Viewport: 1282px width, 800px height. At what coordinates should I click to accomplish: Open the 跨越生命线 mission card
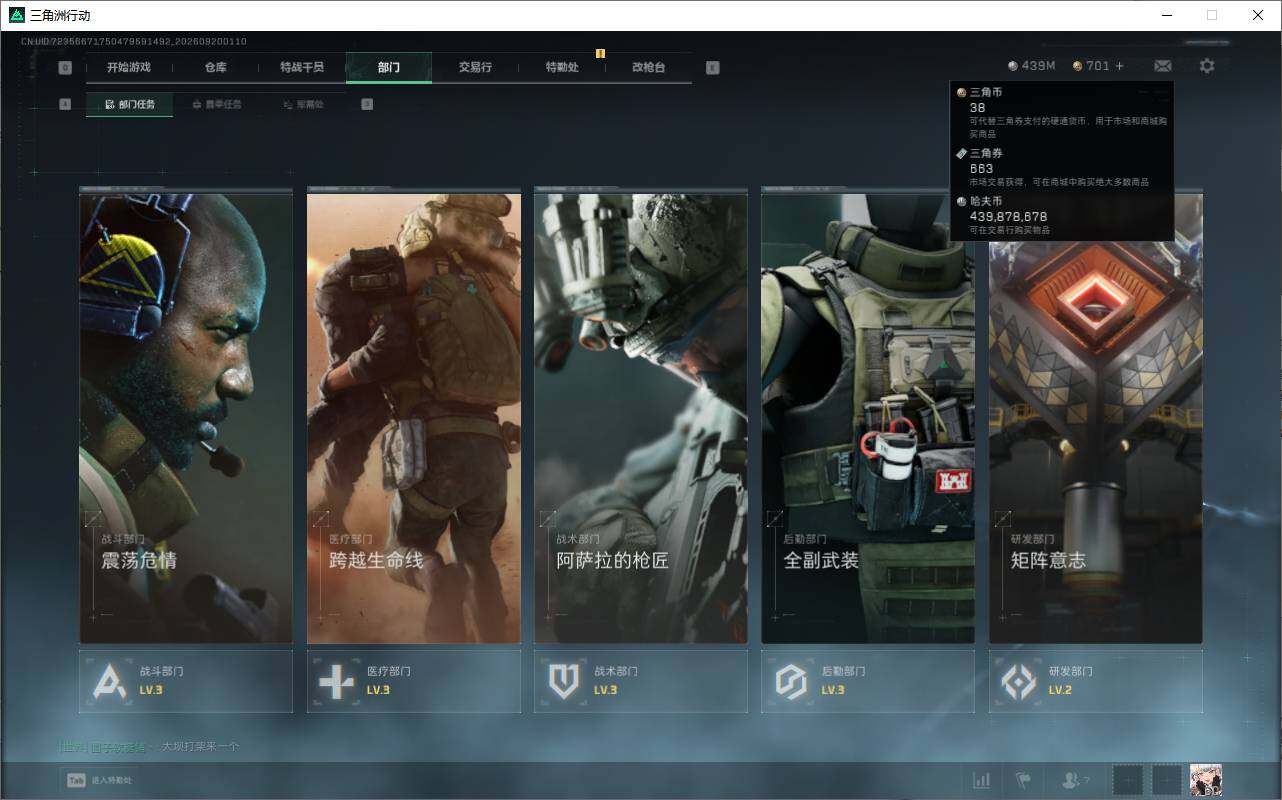click(x=413, y=417)
